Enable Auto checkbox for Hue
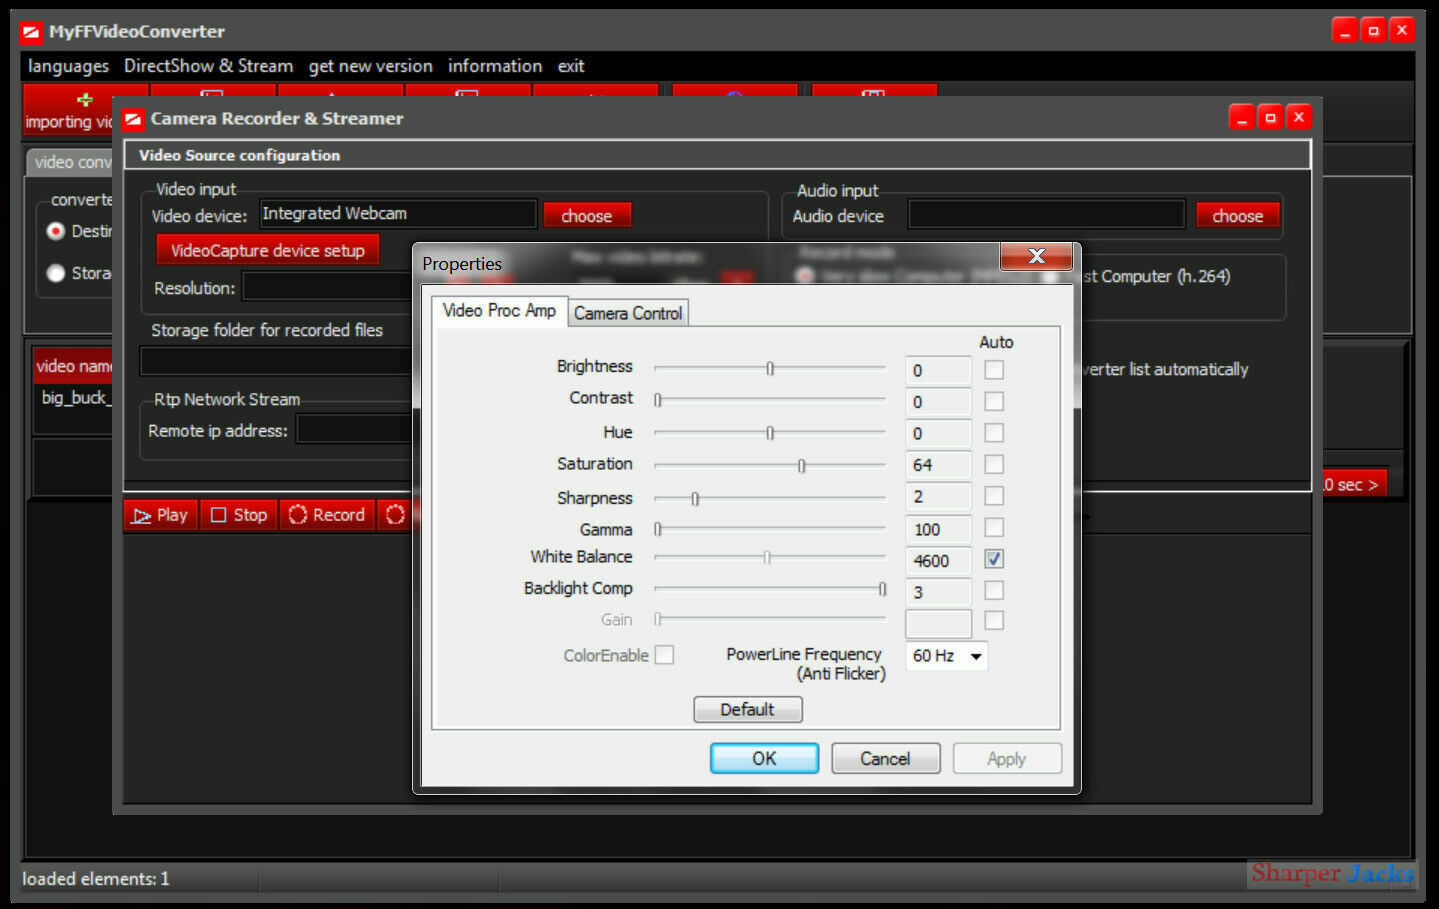Image resolution: width=1439 pixels, height=909 pixels. 994,433
